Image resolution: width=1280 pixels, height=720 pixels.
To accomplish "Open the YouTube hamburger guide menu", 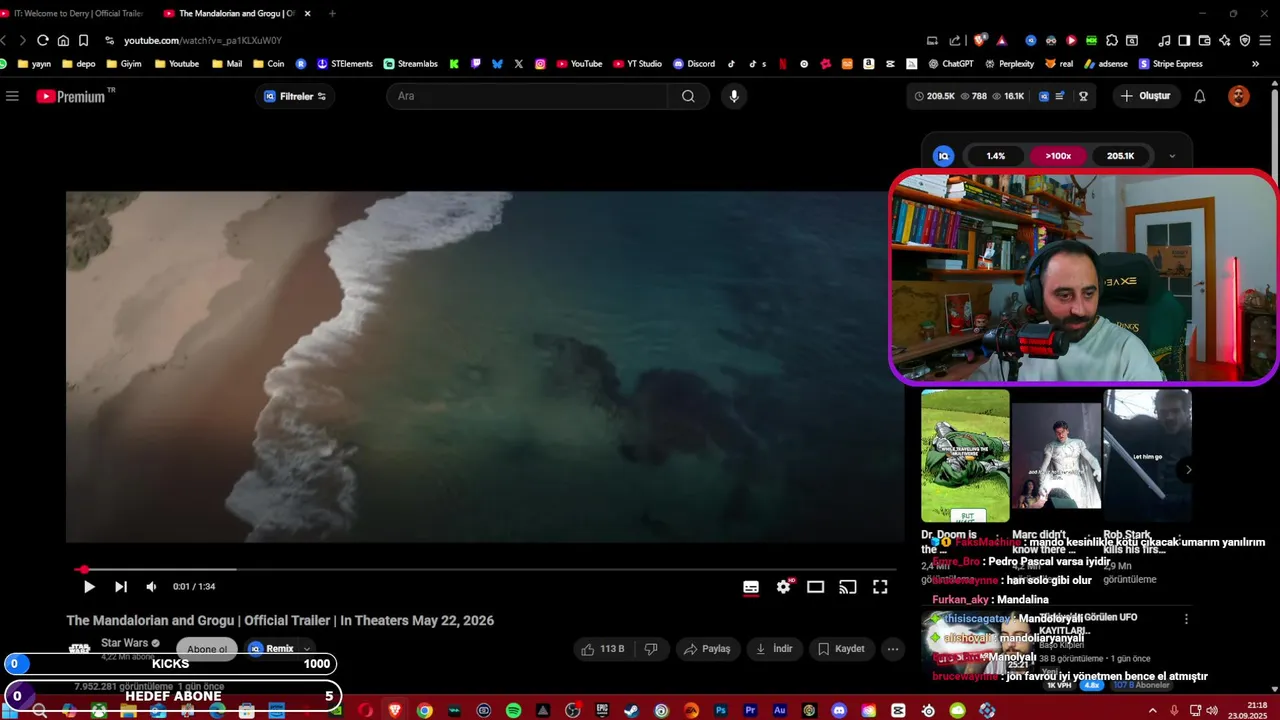I will coord(12,96).
